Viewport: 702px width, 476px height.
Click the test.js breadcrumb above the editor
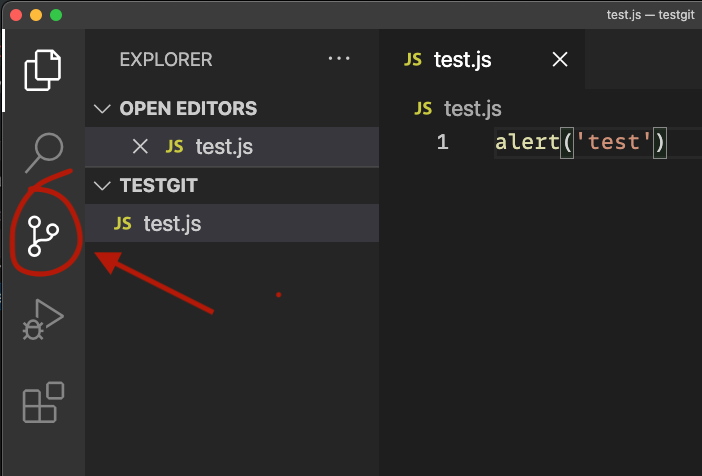472,108
